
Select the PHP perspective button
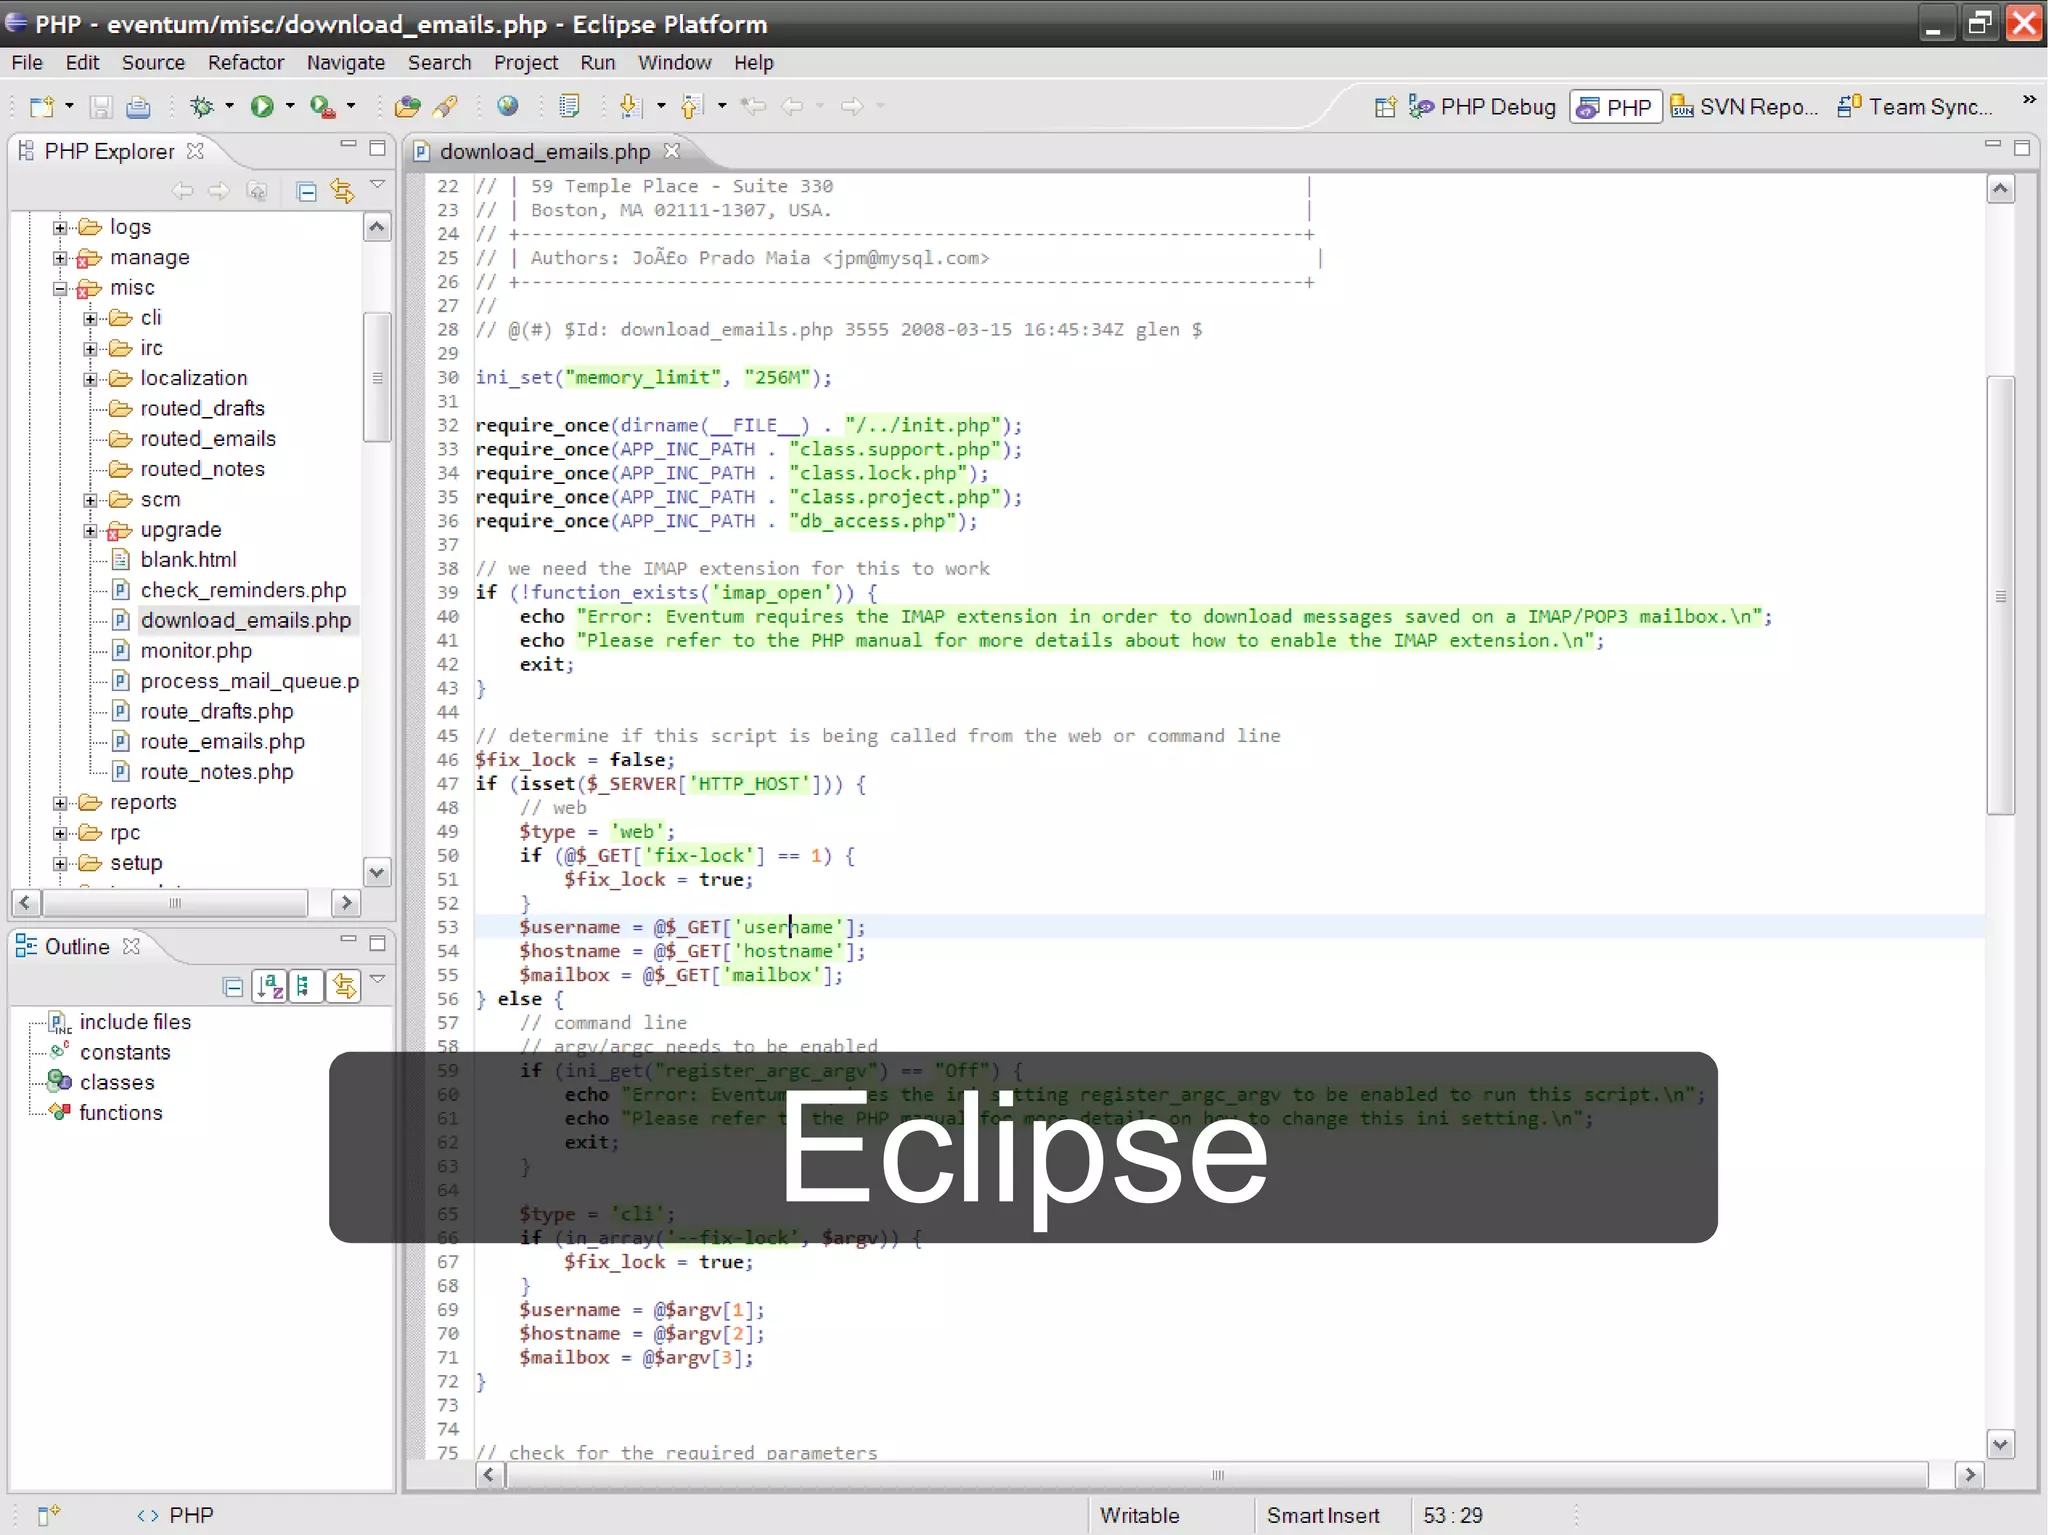1615,107
